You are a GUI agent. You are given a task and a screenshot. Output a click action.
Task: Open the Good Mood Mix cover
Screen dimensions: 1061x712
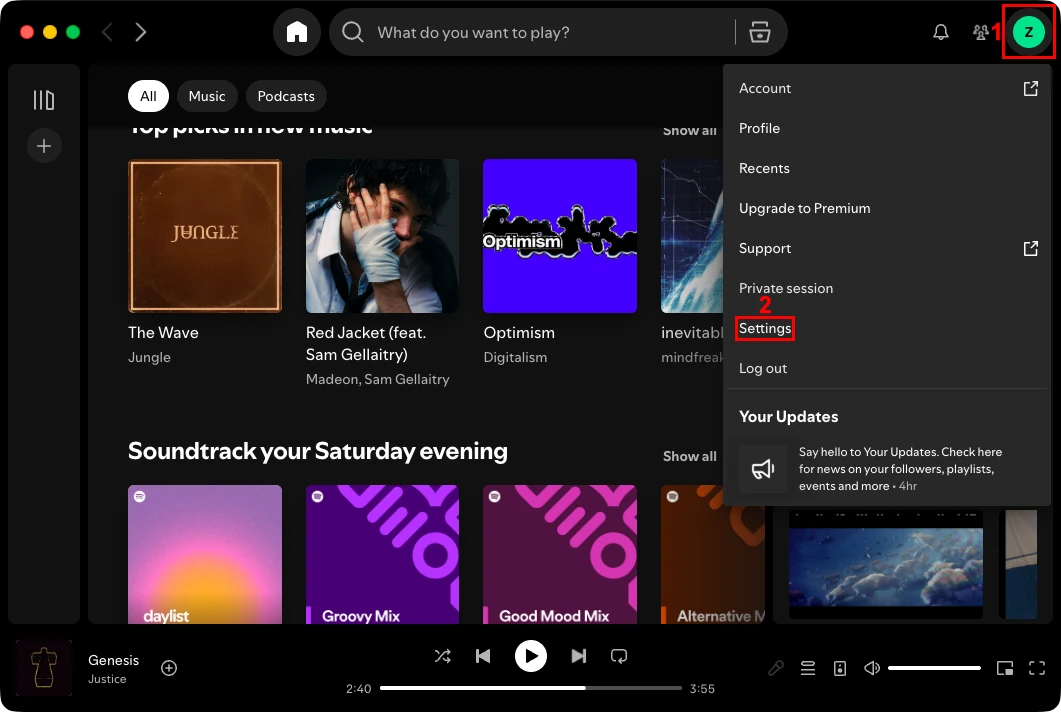tap(560, 554)
